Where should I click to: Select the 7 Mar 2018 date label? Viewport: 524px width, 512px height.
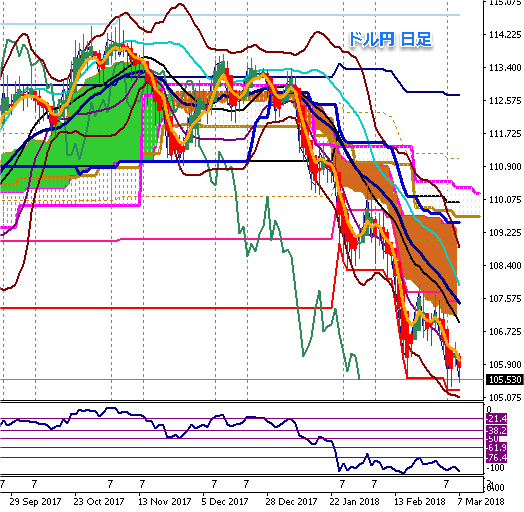481,502
